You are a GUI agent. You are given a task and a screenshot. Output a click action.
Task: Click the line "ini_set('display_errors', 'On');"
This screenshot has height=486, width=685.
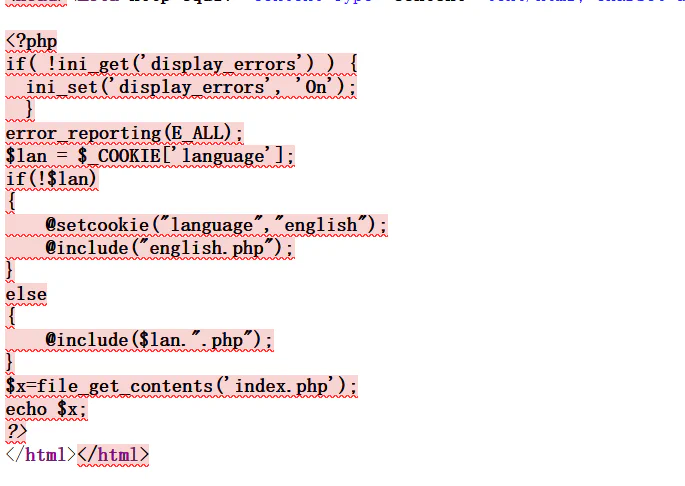tap(191, 87)
